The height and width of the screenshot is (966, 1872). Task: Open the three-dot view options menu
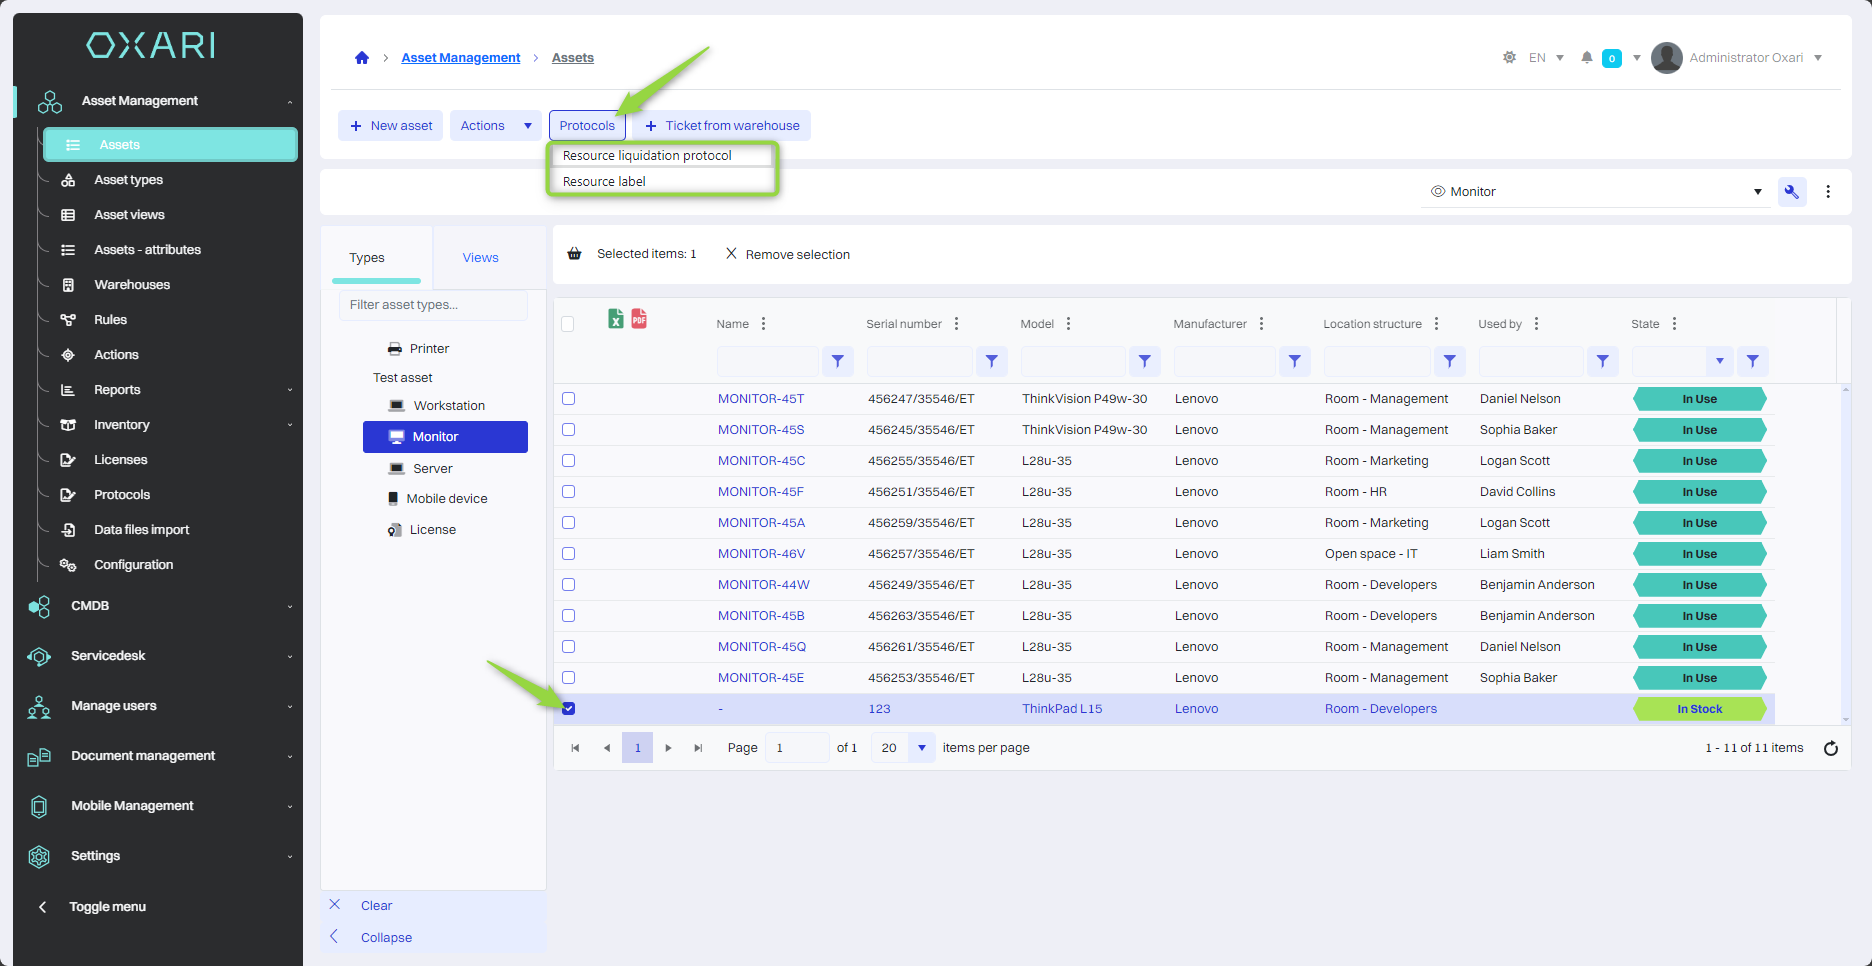pyautogui.click(x=1828, y=192)
